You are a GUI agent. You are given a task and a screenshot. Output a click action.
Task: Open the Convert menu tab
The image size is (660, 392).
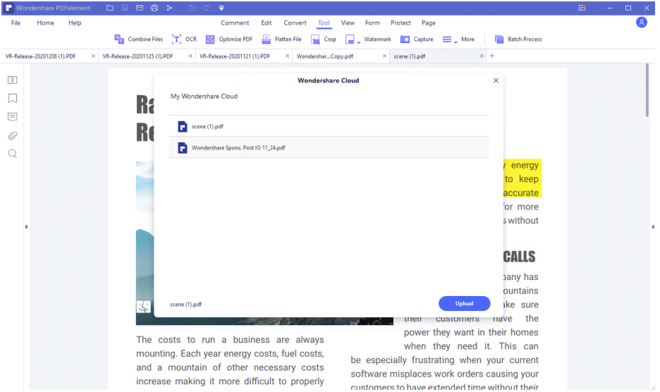tap(295, 23)
